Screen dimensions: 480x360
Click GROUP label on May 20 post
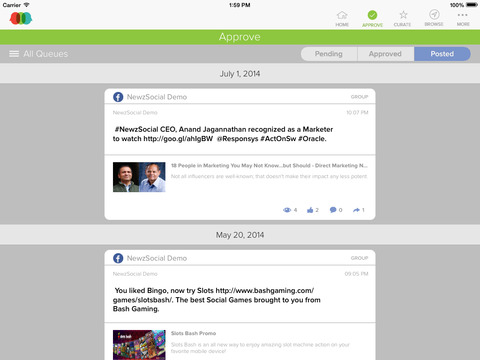[359, 258]
